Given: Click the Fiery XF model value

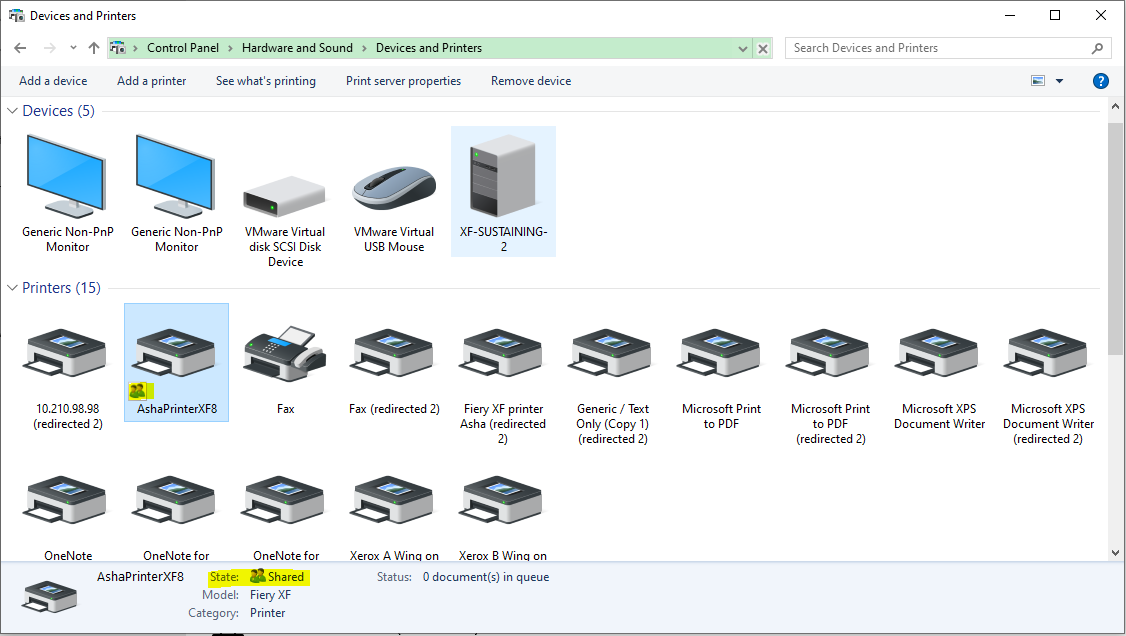Looking at the screenshot, I should pyautogui.click(x=271, y=595).
